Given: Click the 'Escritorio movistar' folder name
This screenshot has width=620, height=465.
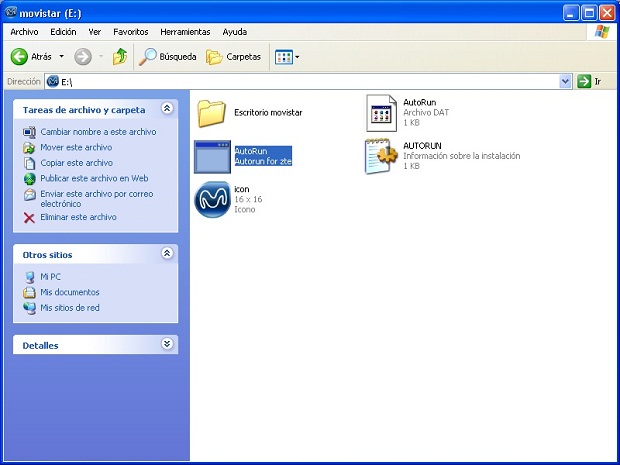Looking at the screenshot, I should click(x=268, y=113).
